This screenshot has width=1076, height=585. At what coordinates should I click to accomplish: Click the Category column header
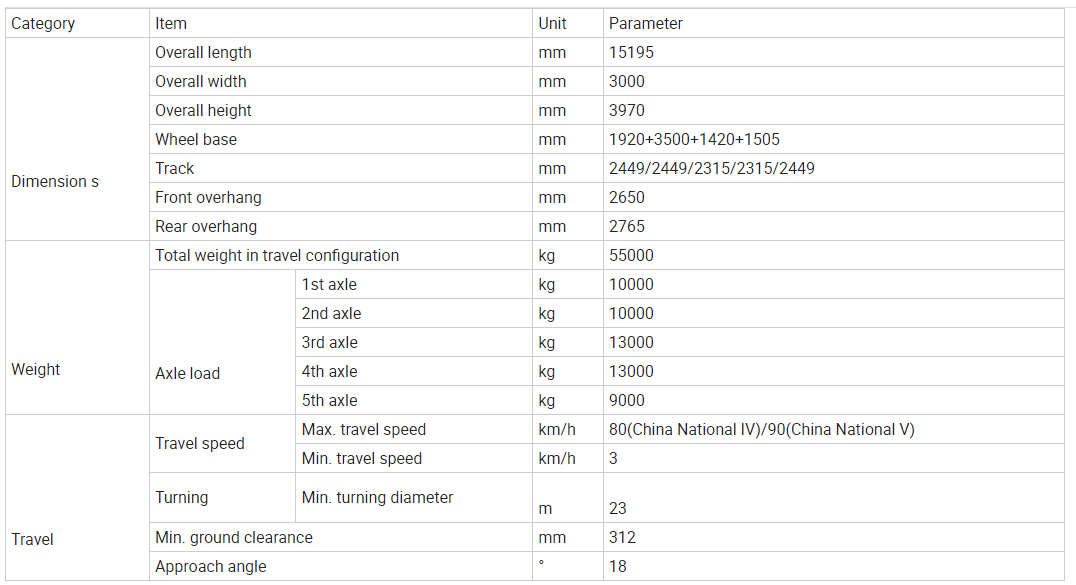tap(43, 23)
